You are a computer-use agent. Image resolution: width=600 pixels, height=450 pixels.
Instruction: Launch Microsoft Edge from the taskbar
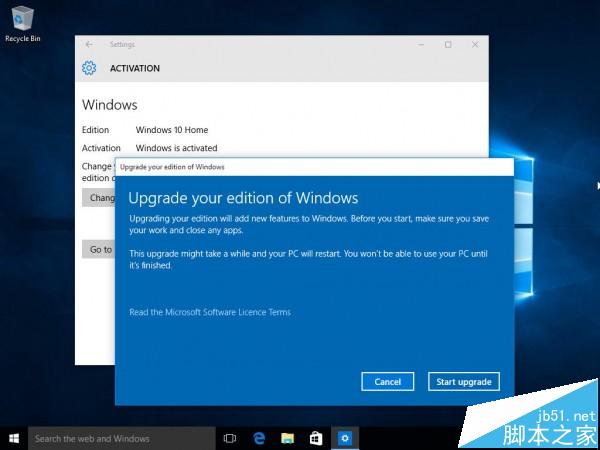click(x=259, y=437)
